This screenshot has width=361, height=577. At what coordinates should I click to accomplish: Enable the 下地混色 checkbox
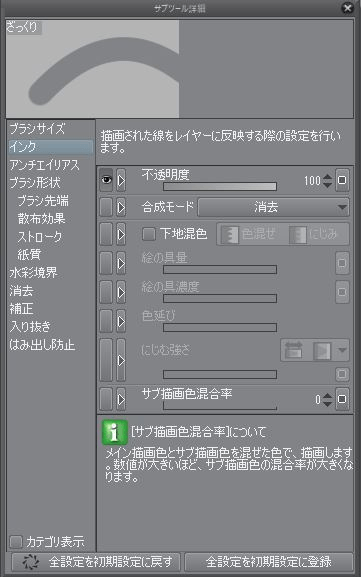coord(149,234)
